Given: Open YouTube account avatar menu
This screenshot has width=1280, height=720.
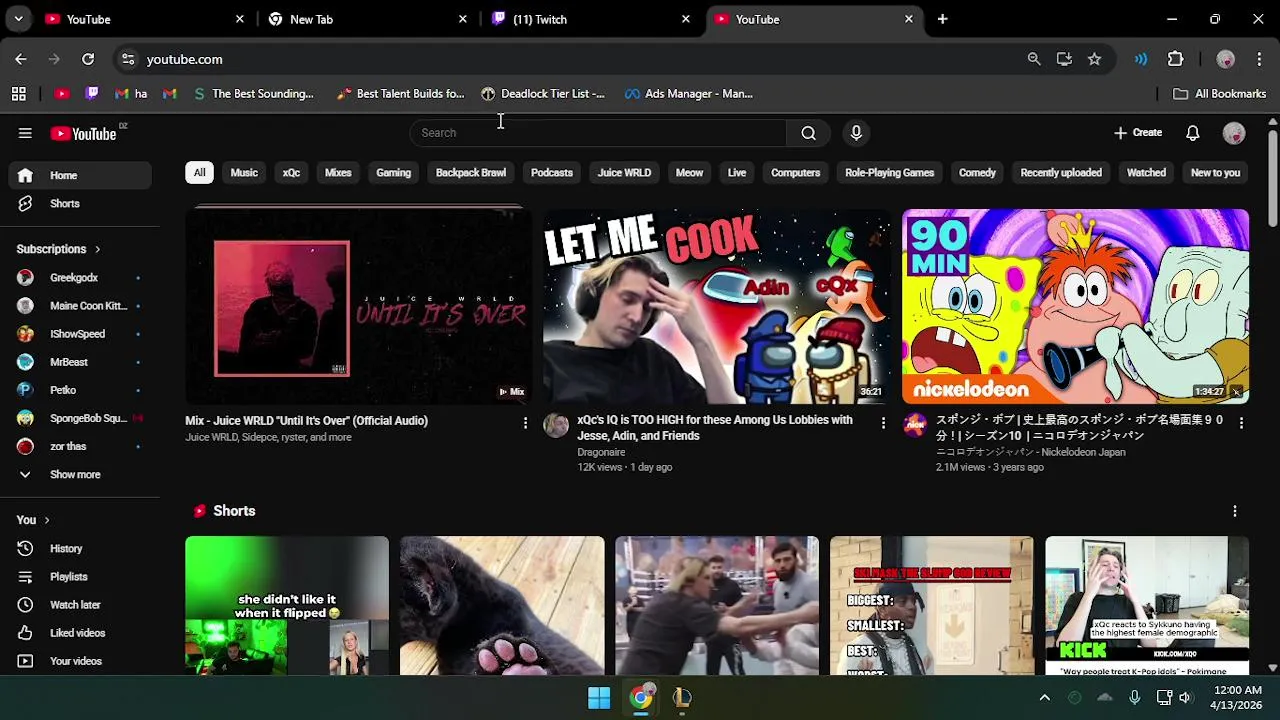Looking at the screenshot, I should tap(1234, 133).
